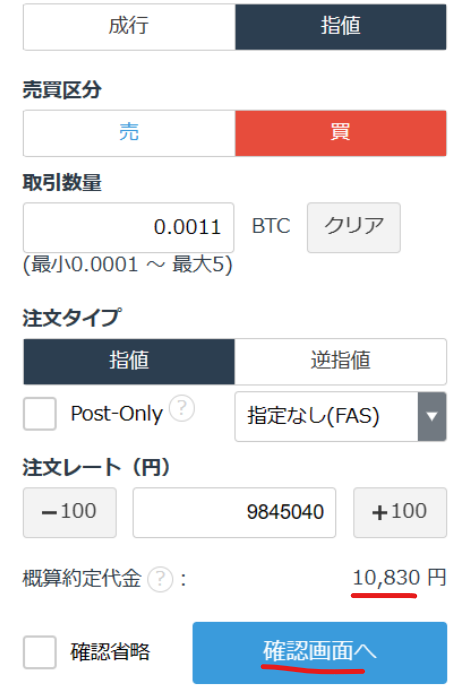The height and width of the screenshot is (698, 472).
Task: Increase order rate with +100 button
Action: click(x=400, y=512)
